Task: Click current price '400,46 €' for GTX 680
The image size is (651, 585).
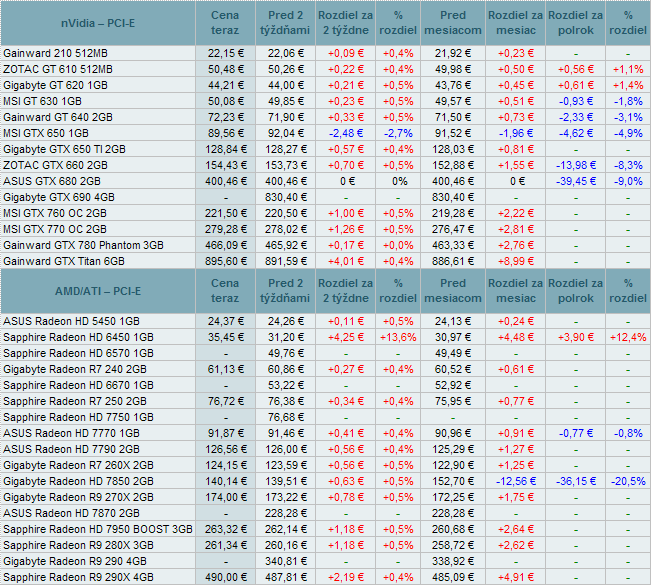Action: pos(225,181)
